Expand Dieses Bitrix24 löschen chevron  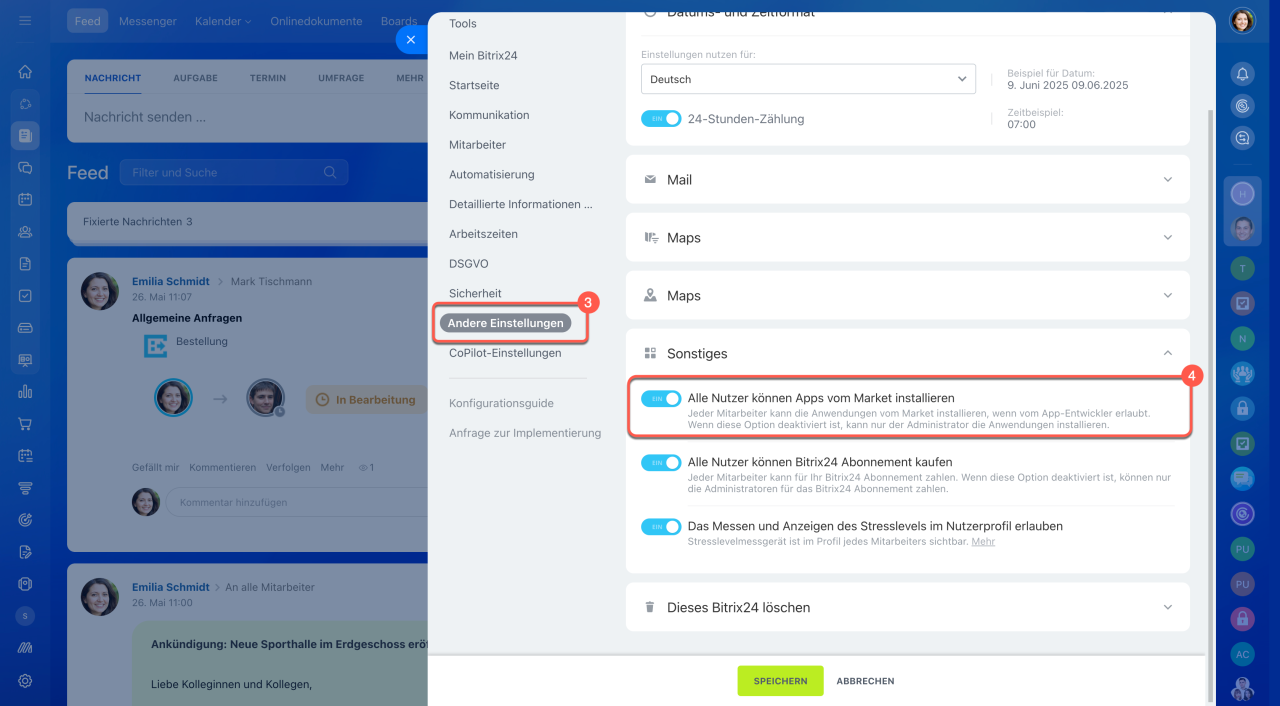(1168, 607)
